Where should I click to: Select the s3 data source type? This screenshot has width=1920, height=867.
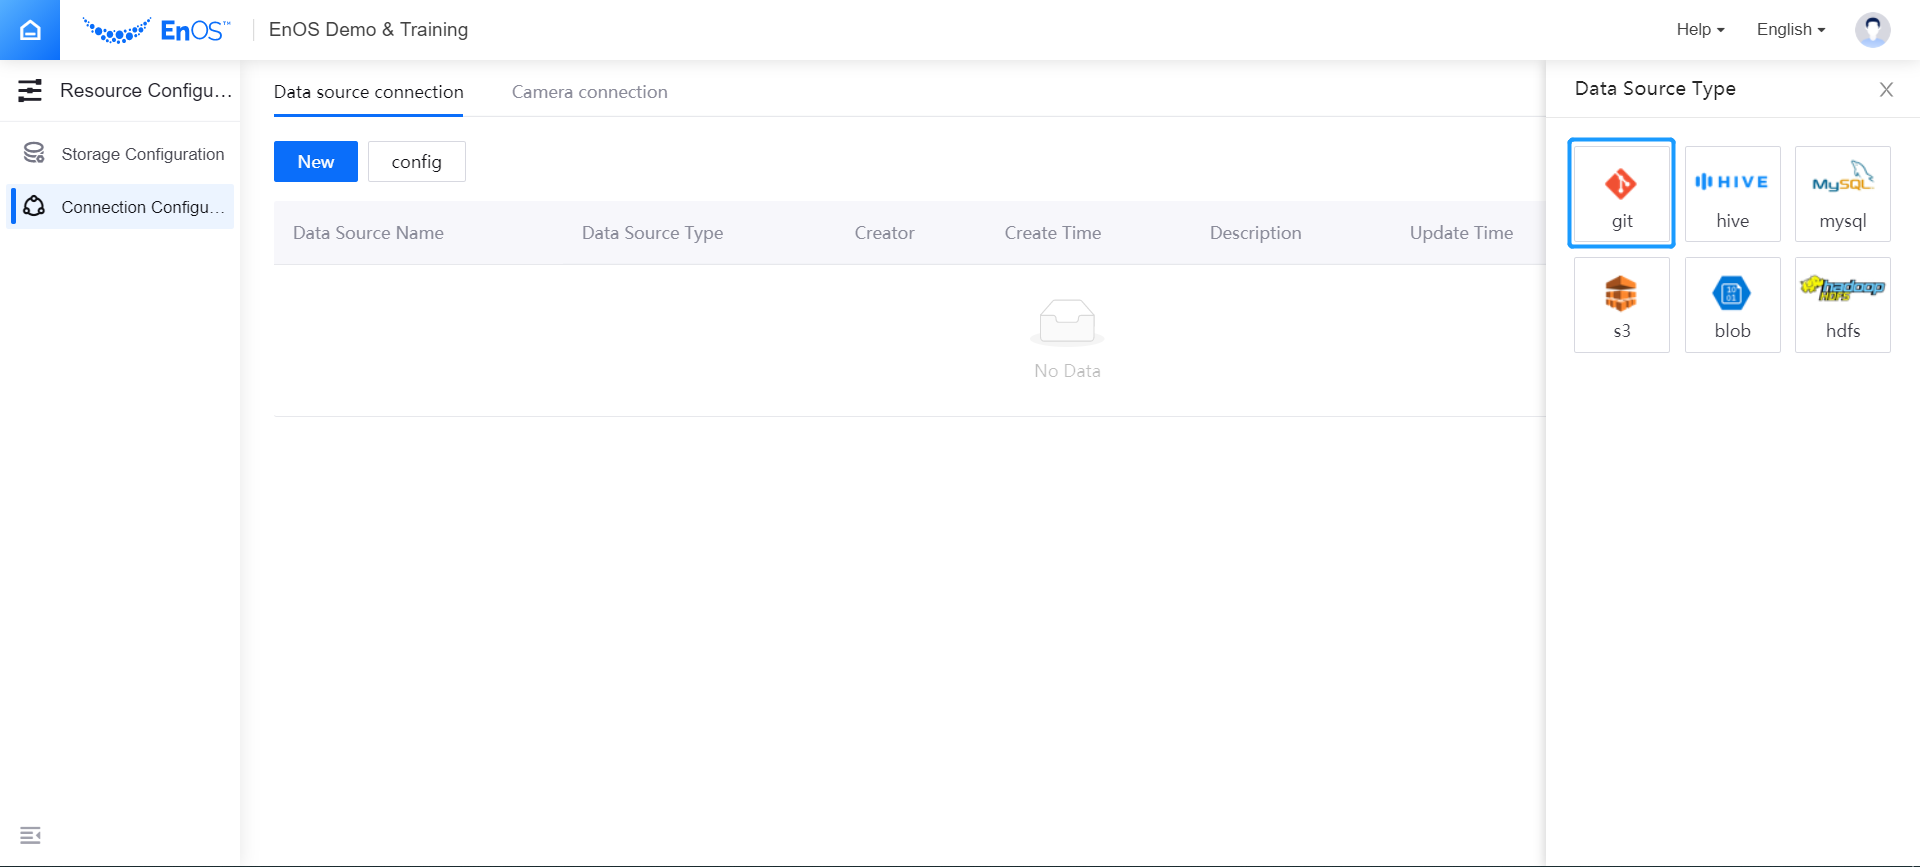tap(1621, 305)
